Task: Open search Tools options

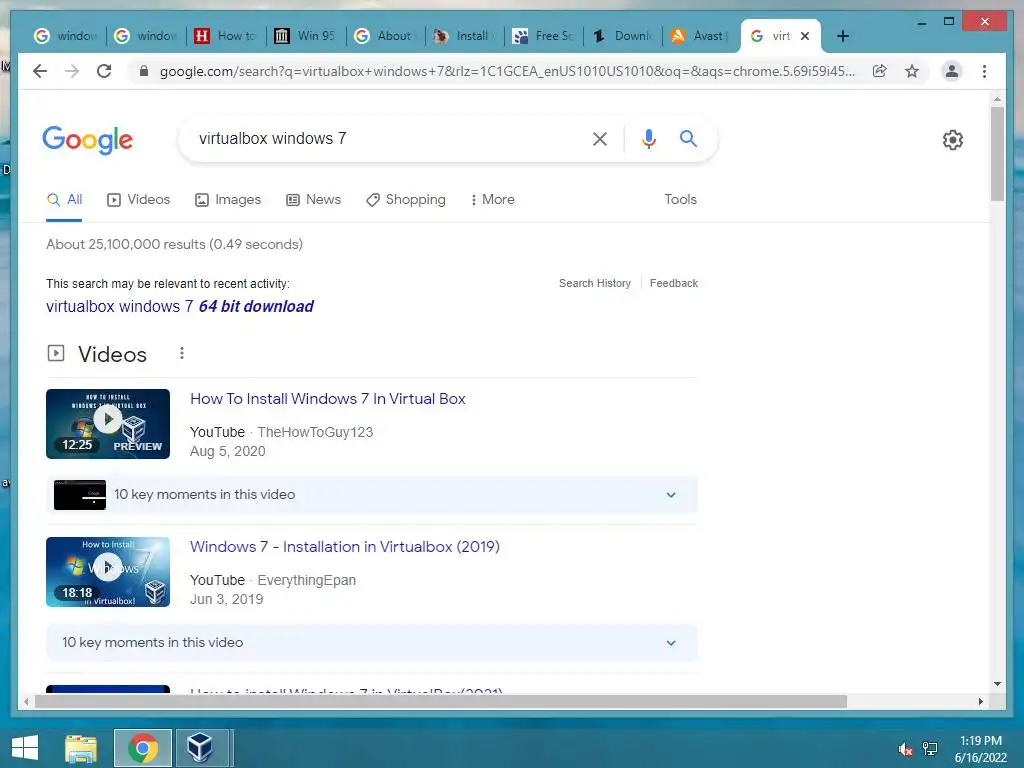Action: coord(680,199)
